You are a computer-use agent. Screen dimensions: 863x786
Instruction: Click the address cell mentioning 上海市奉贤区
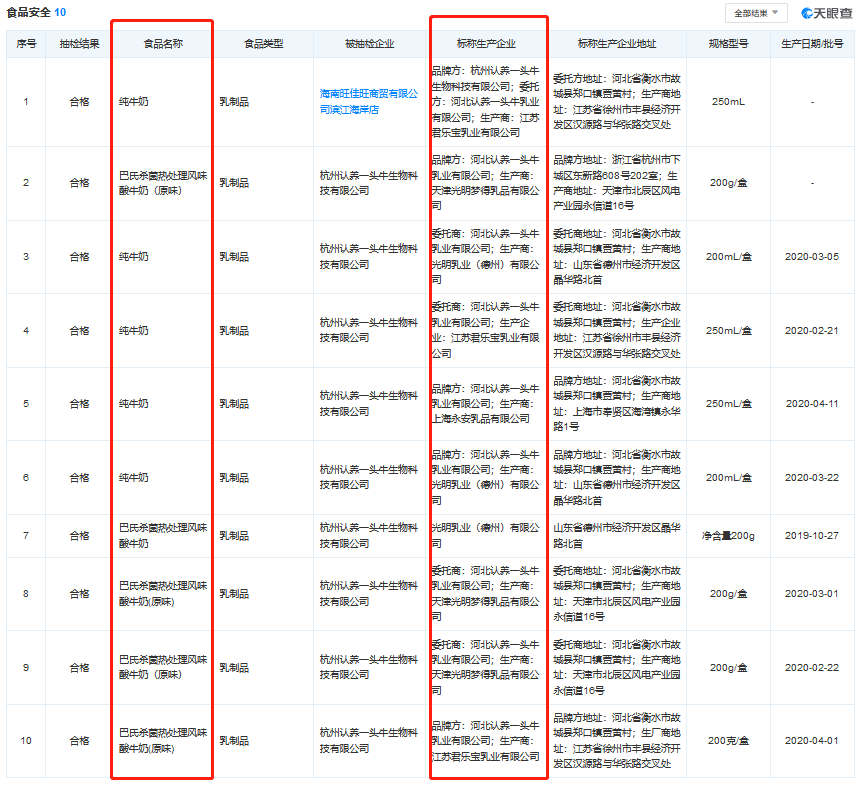tap(617, 403)
